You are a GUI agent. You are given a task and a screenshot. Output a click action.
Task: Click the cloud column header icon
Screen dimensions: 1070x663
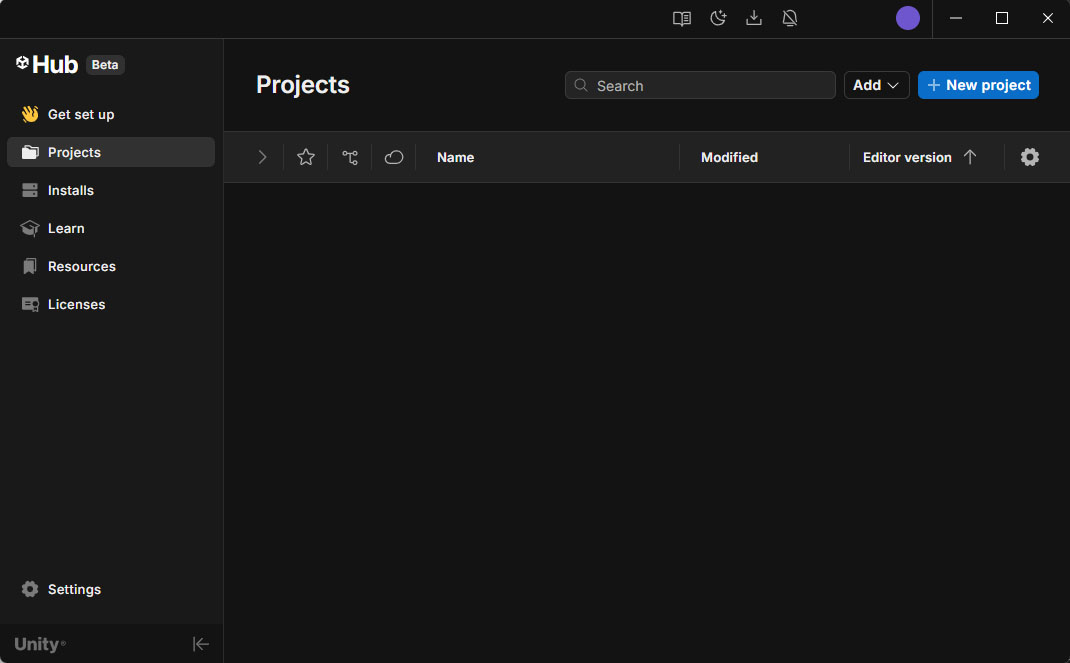[x=394, y=157]
